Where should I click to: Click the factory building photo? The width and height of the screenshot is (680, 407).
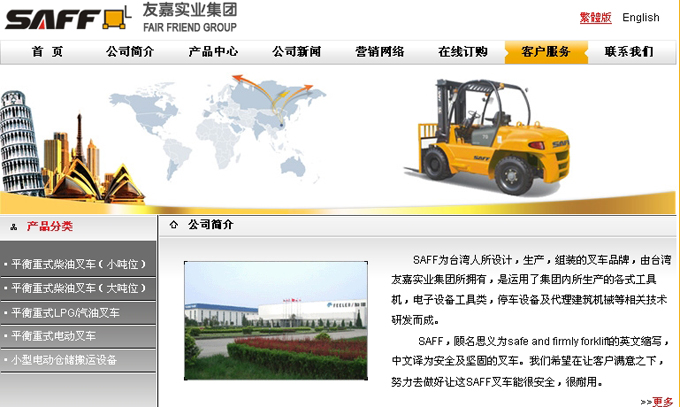click(276, 321)
